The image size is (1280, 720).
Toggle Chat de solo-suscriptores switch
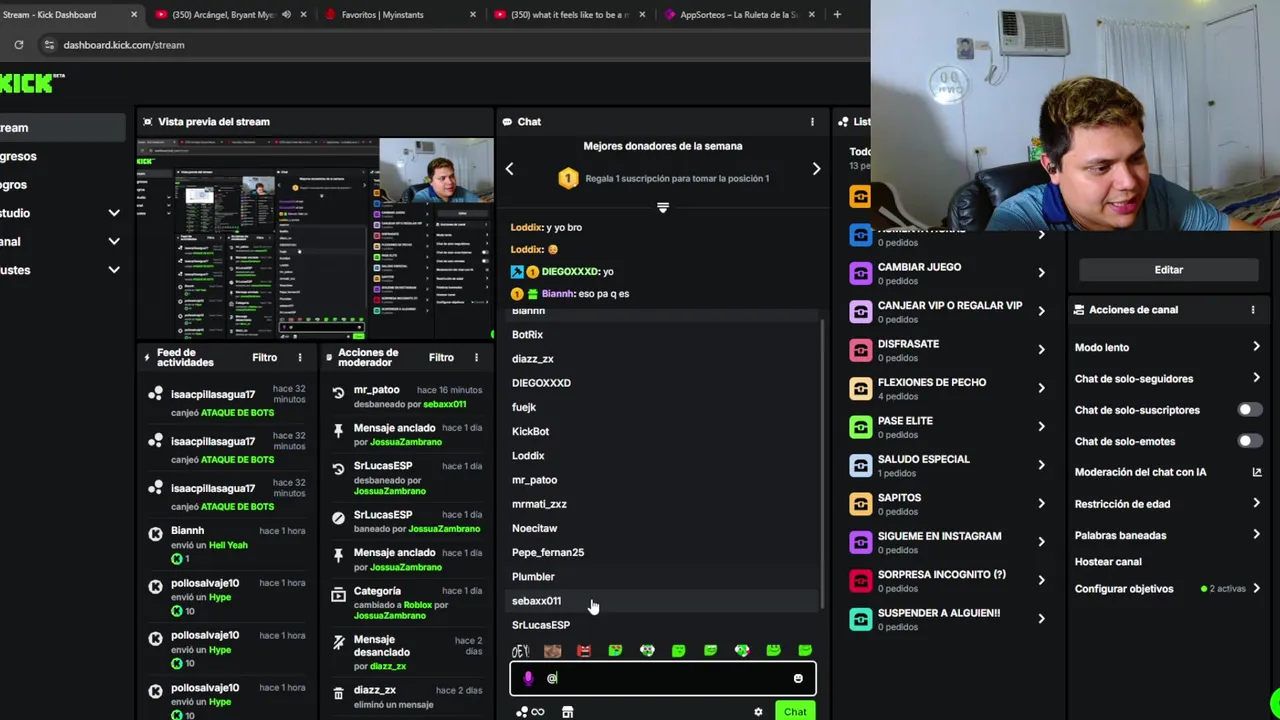1250,410
